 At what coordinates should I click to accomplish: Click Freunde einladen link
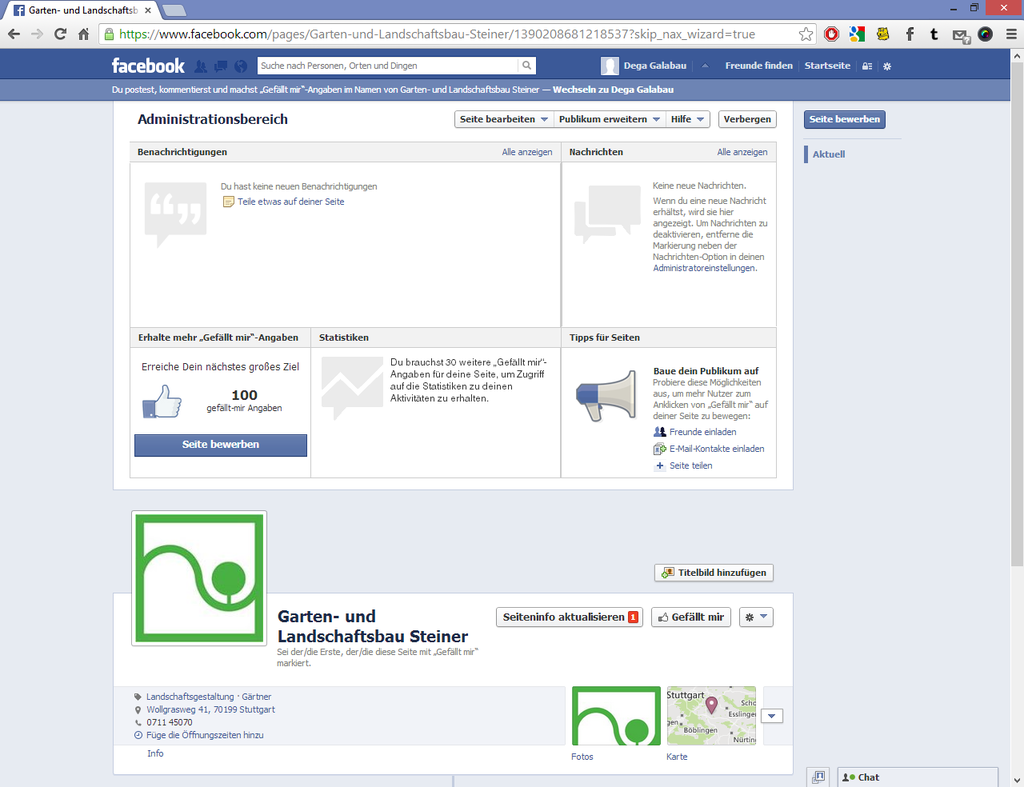(703, 432)
